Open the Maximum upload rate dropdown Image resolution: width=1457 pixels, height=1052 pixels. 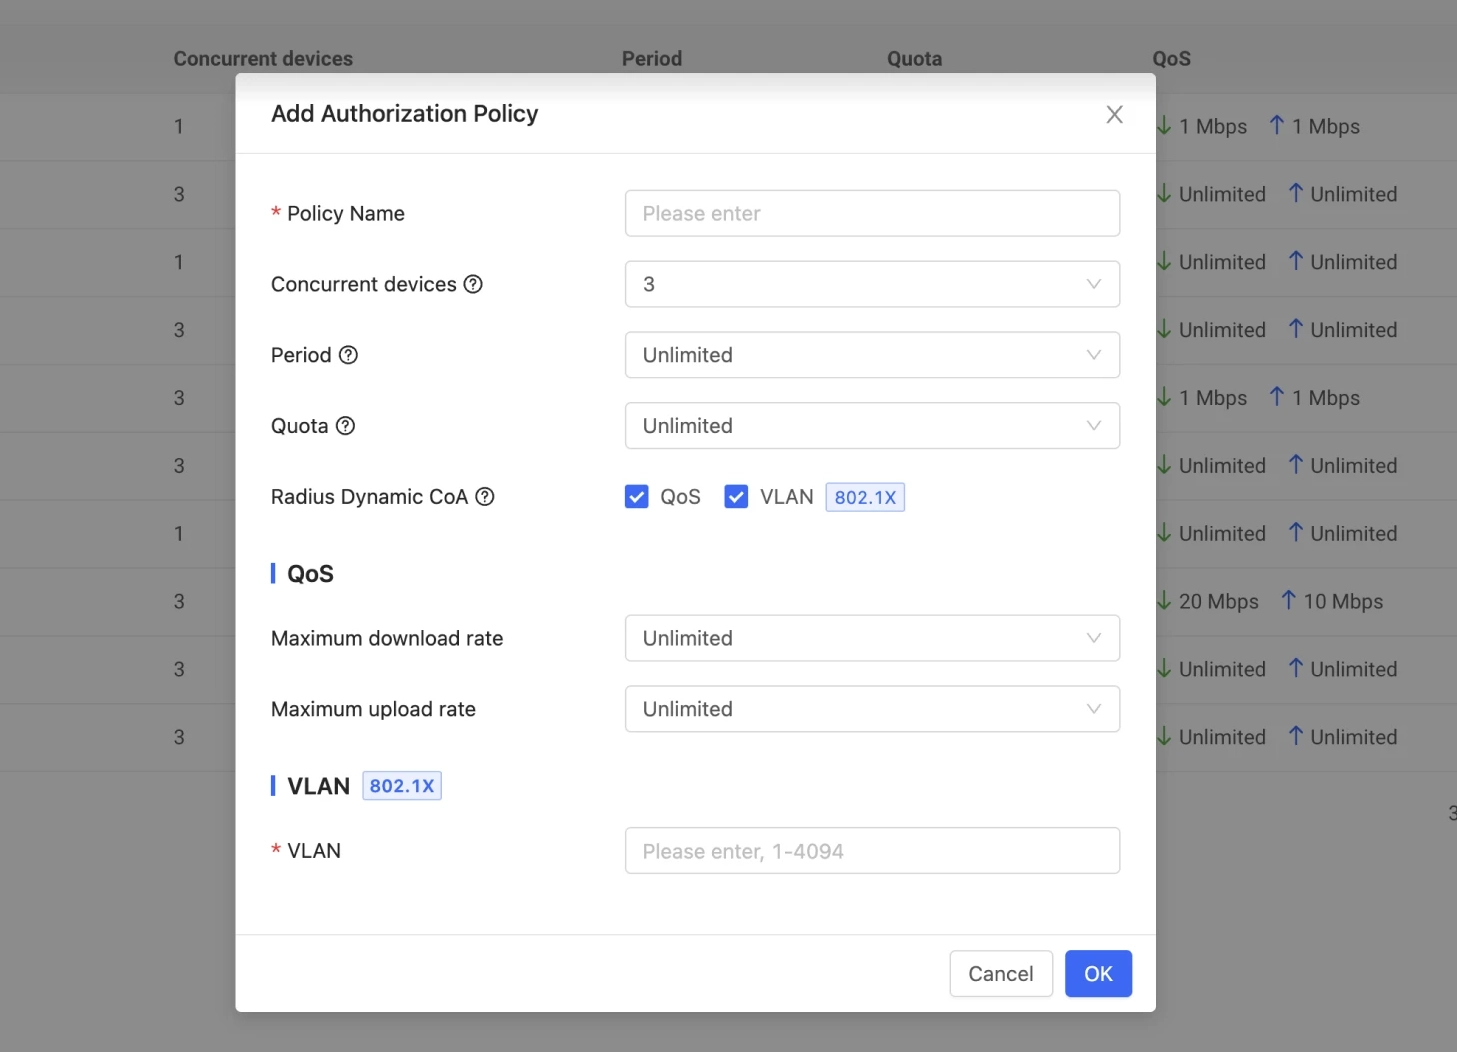coord(871,709)
